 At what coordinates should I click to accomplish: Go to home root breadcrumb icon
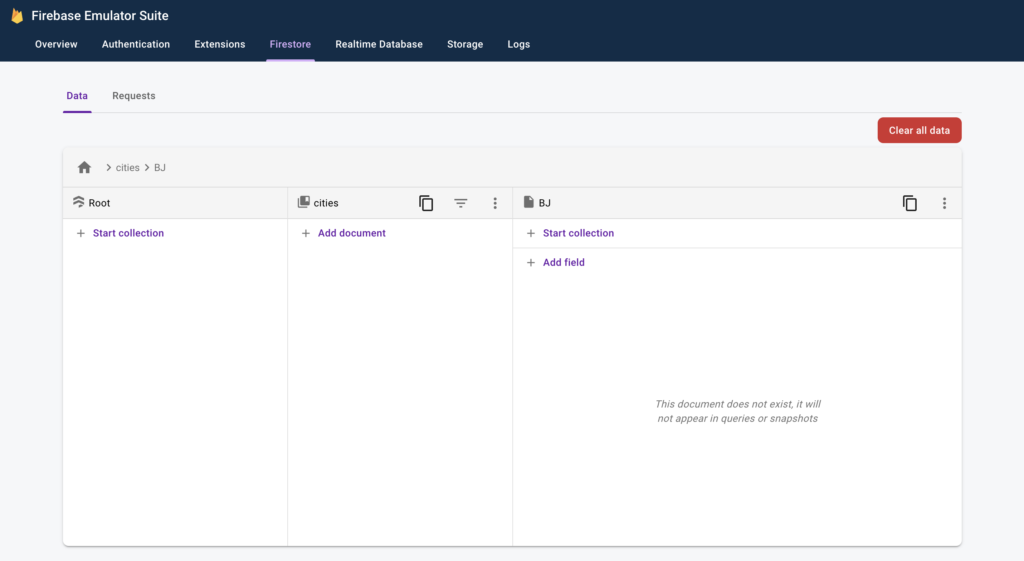(x=84, y=167)
